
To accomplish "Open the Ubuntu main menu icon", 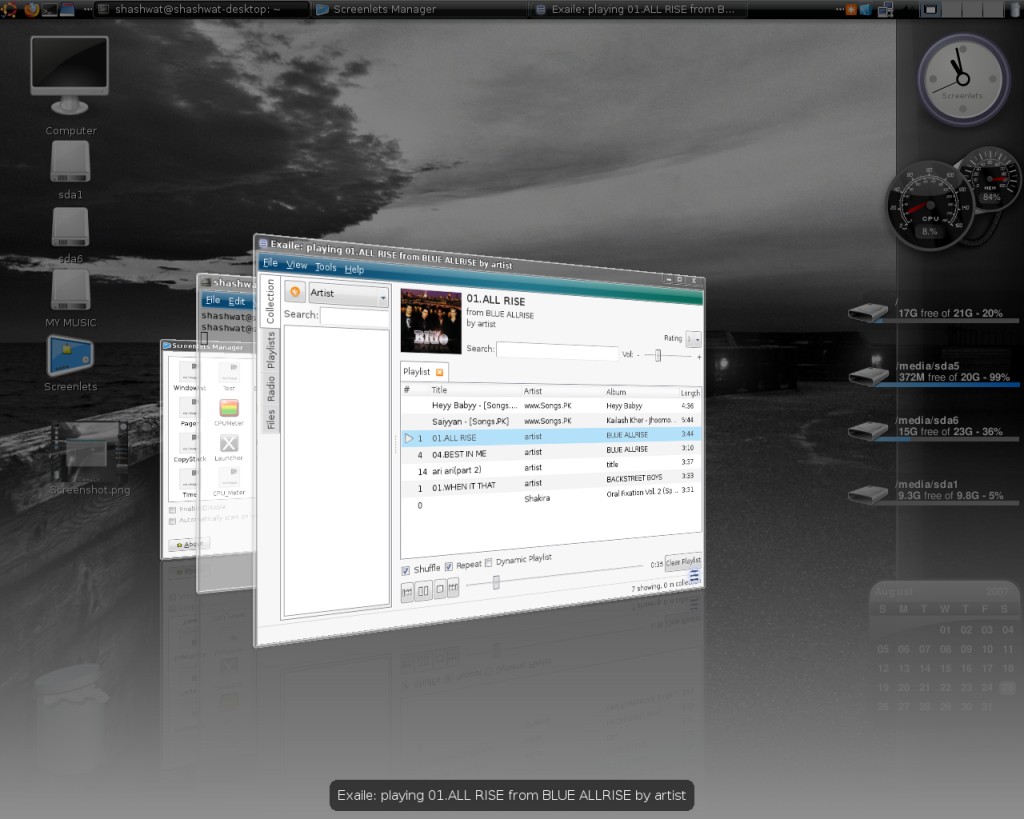I will tap(9, 9).
